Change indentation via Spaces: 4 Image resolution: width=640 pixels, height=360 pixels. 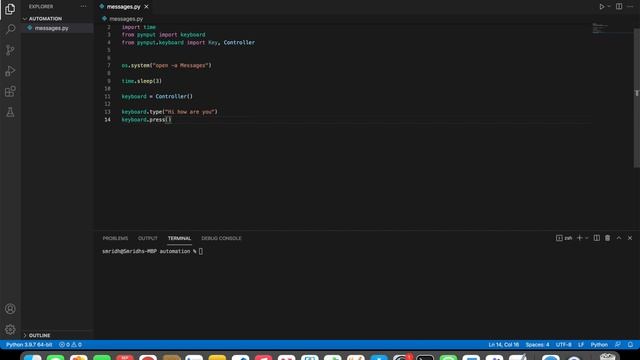click(x=537, y=345)
